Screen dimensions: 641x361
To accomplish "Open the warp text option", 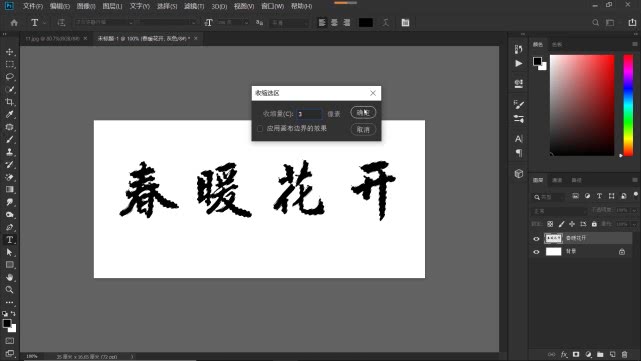I will [385, 22].
